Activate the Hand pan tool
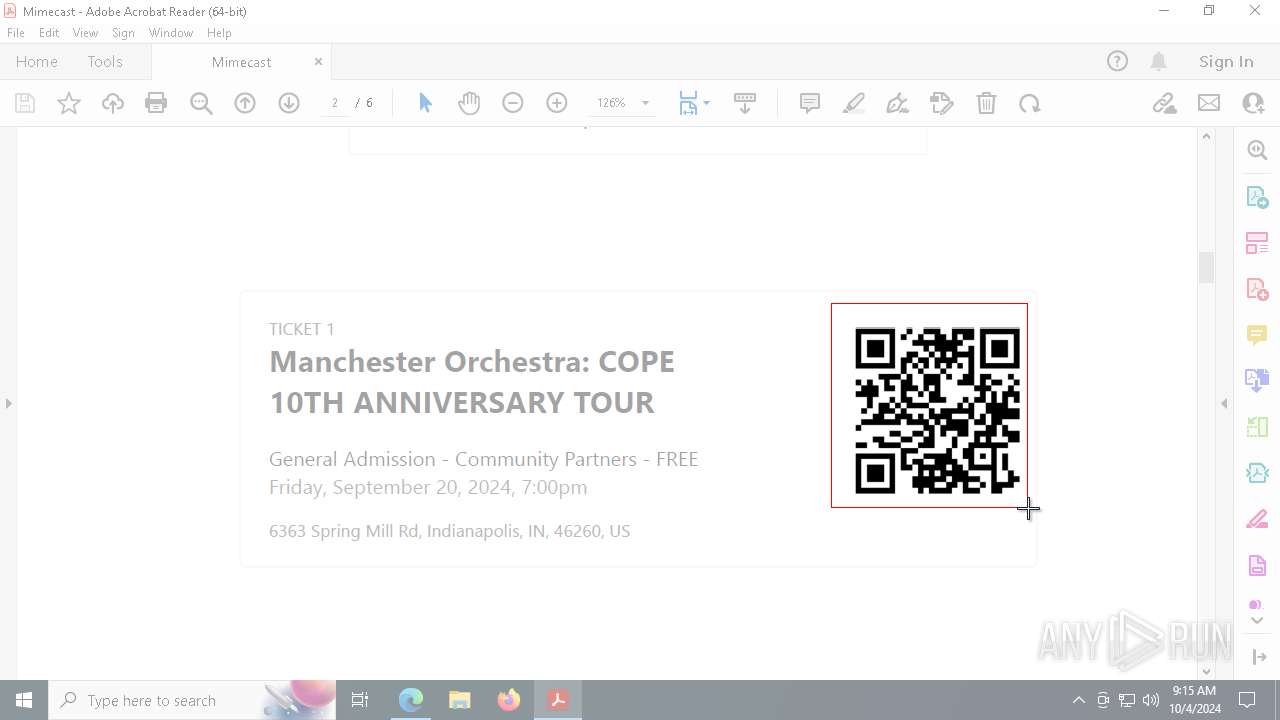Viewport: 1280px width, 720px height. (469, 103)
